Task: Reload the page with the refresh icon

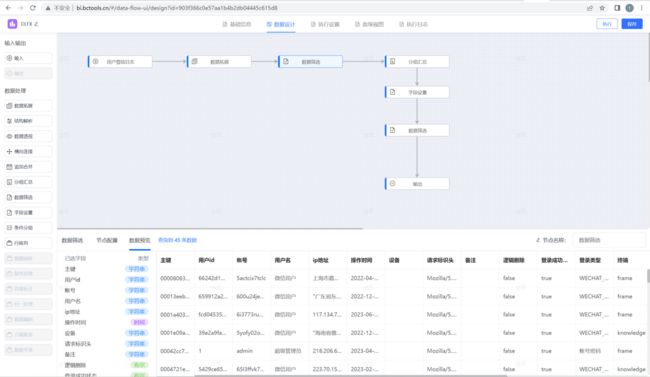Action: tap(33, 8)
